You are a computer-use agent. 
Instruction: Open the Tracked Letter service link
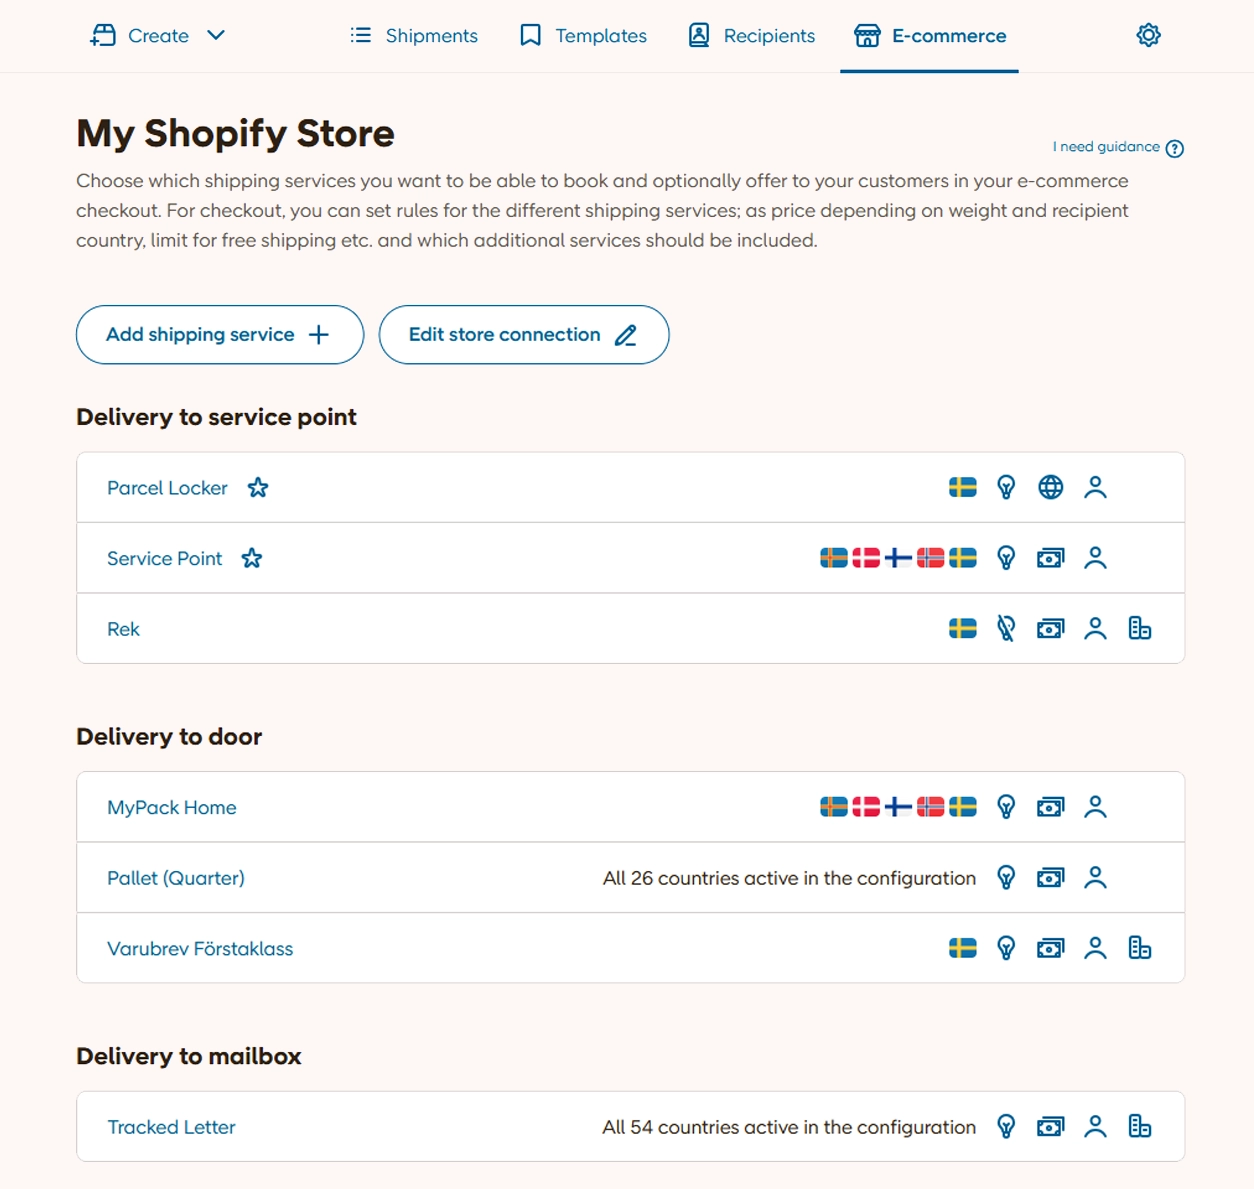(171, 1127)
